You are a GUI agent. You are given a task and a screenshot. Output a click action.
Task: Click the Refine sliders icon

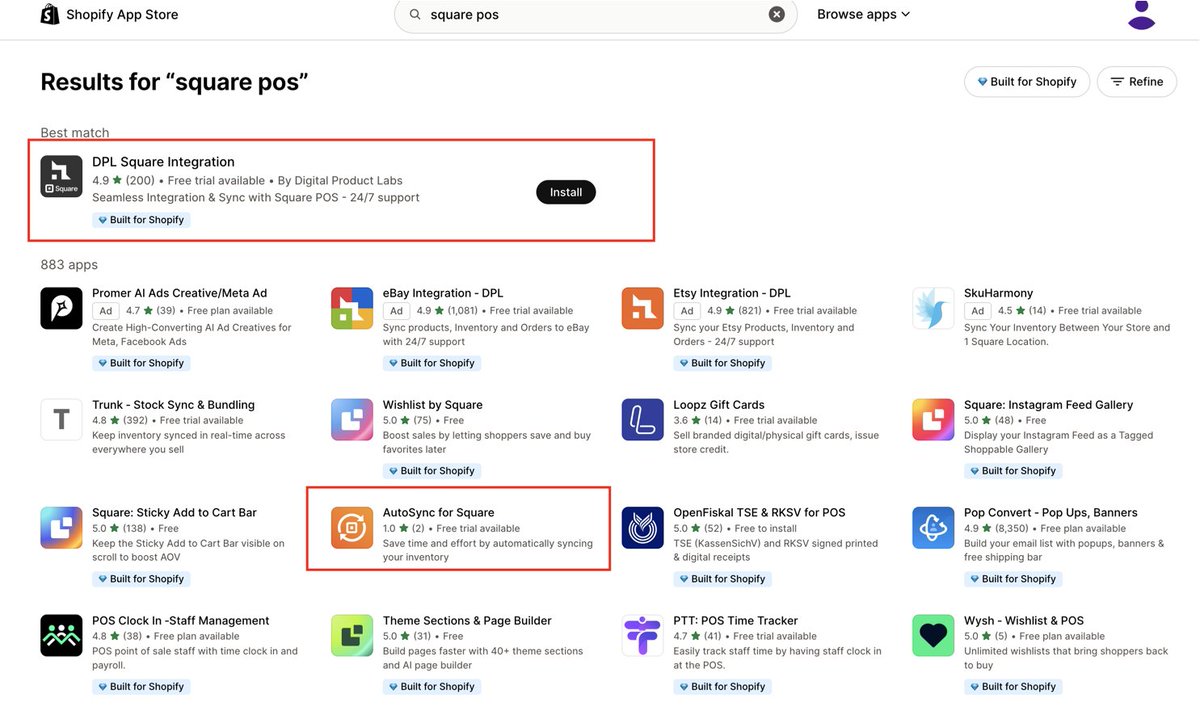[1117, 82]
